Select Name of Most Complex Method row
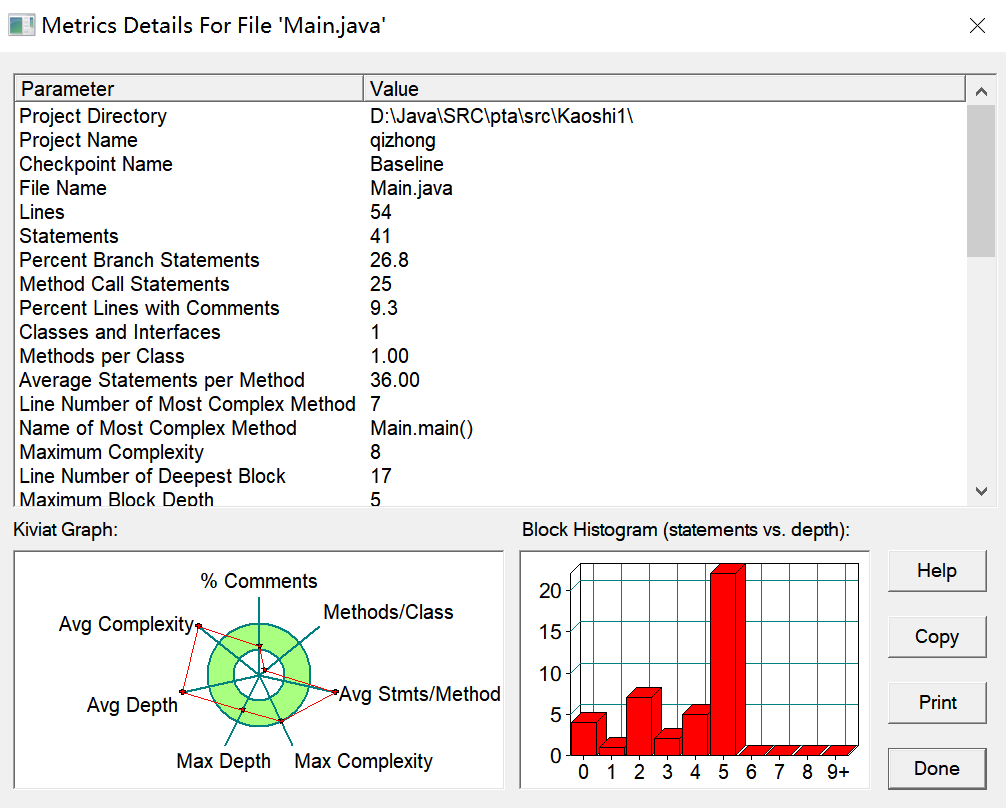Screen dimensions: 1006x808 coord(490,428)
